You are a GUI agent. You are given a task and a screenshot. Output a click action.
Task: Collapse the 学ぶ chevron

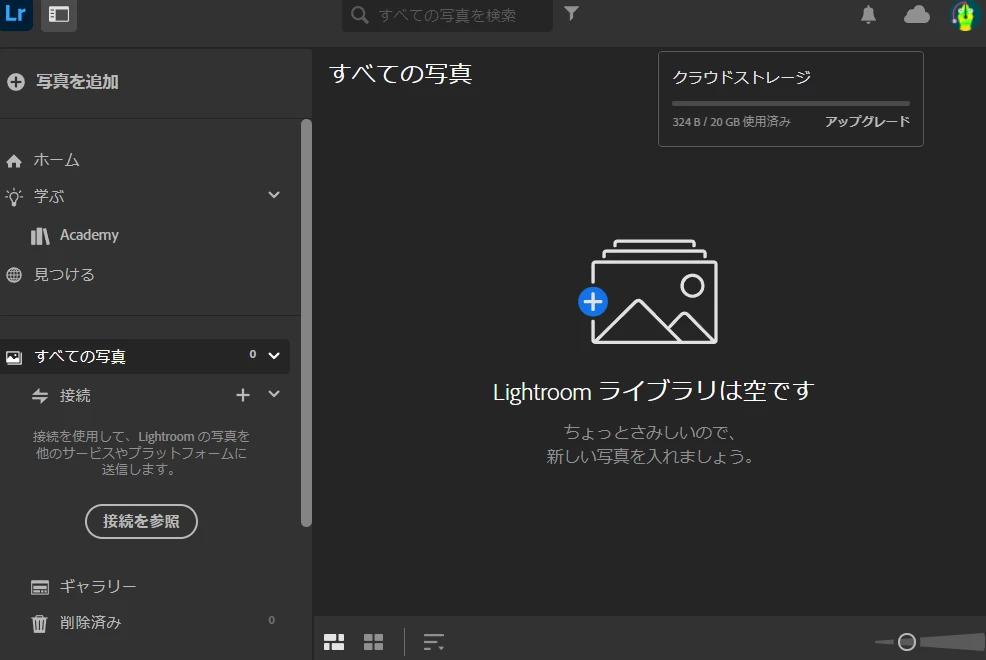[274, 195]
